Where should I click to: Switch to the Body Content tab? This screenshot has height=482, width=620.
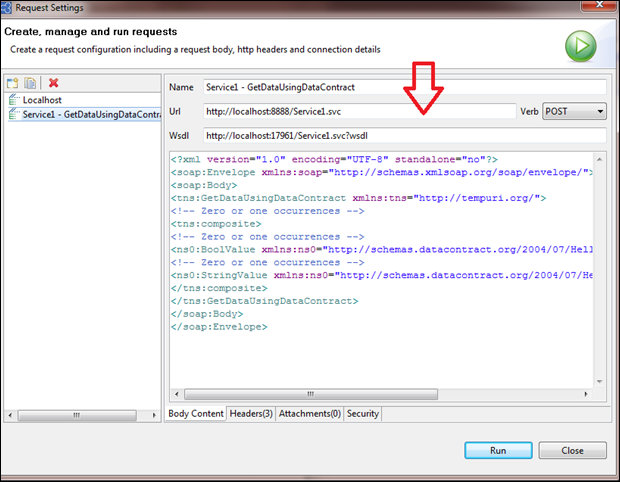click(x=196, y=414)
